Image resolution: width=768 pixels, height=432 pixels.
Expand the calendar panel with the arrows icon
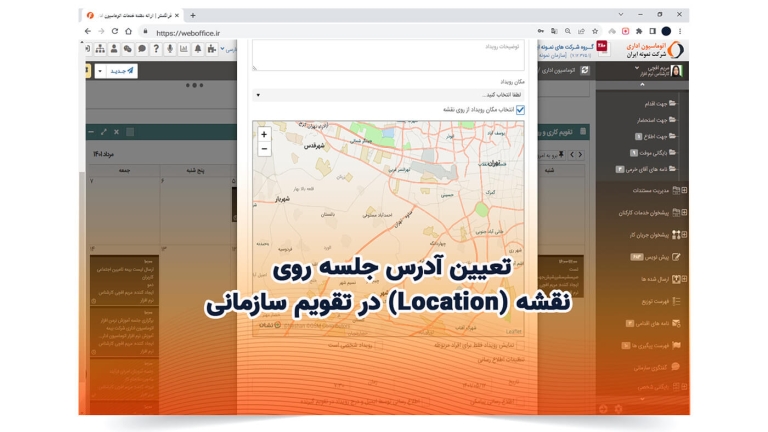point(103,132)
